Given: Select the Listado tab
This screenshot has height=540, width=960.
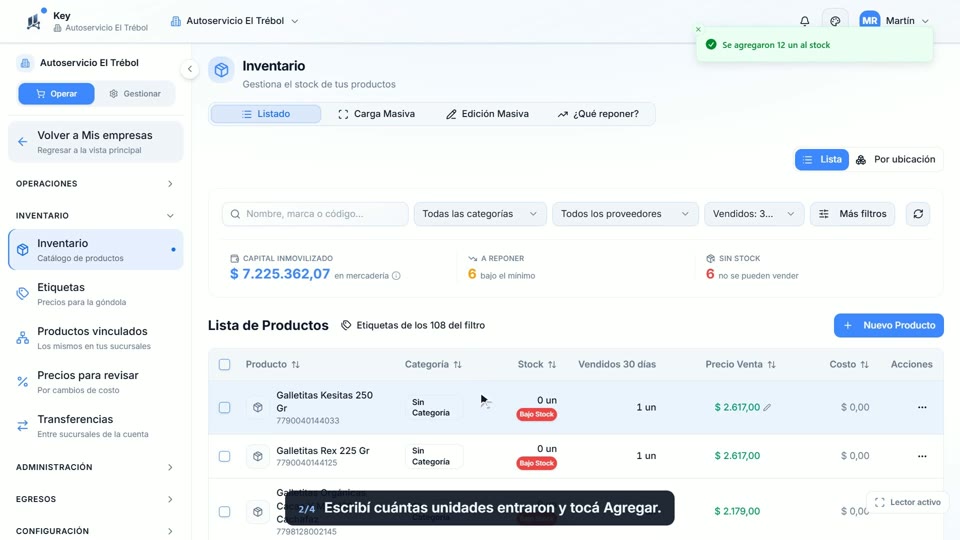Looking at the screenshot, I should (266, 114).
